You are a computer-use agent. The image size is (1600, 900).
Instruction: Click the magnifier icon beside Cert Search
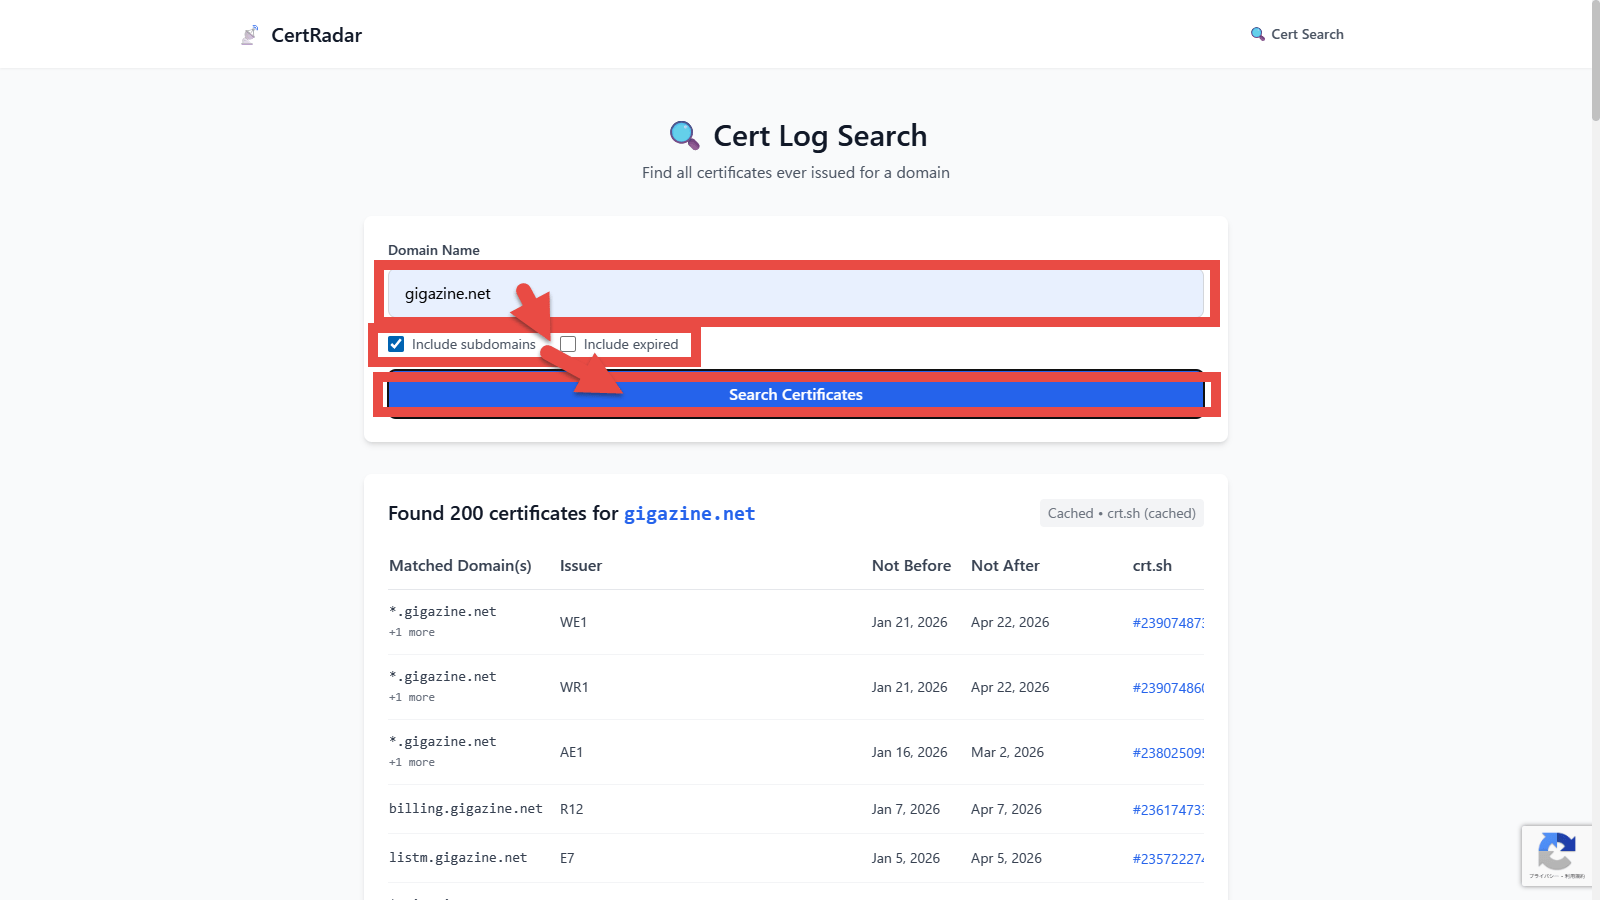tap(1257, 34)
